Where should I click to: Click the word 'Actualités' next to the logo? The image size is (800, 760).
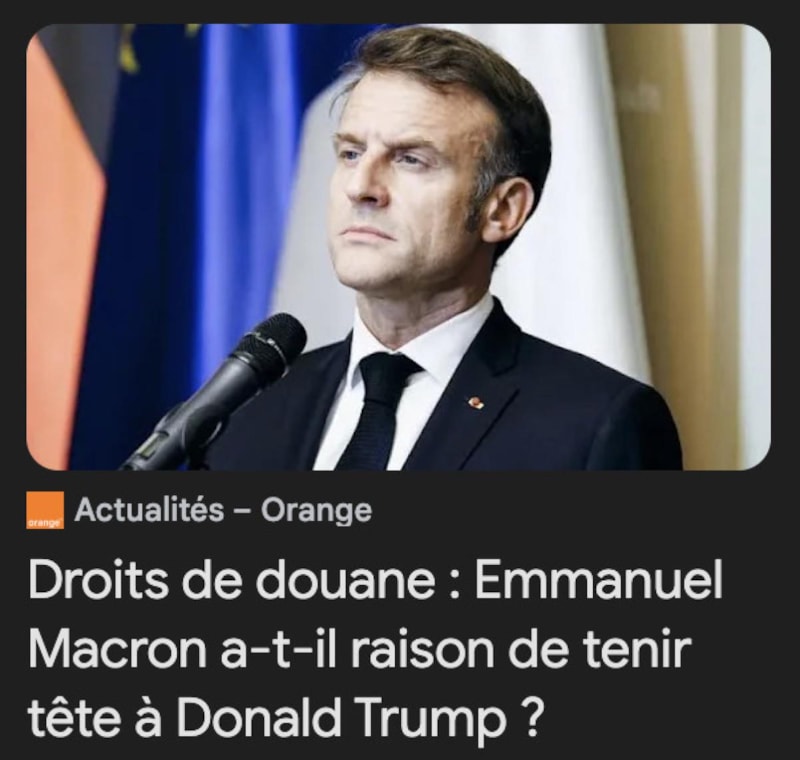click(x=149, y=510)
